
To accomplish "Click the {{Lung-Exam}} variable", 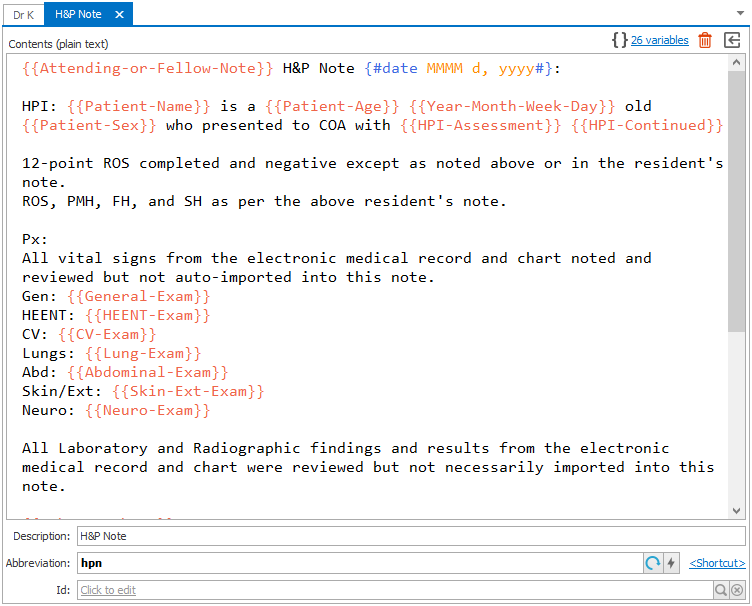I will click(143, 353).
